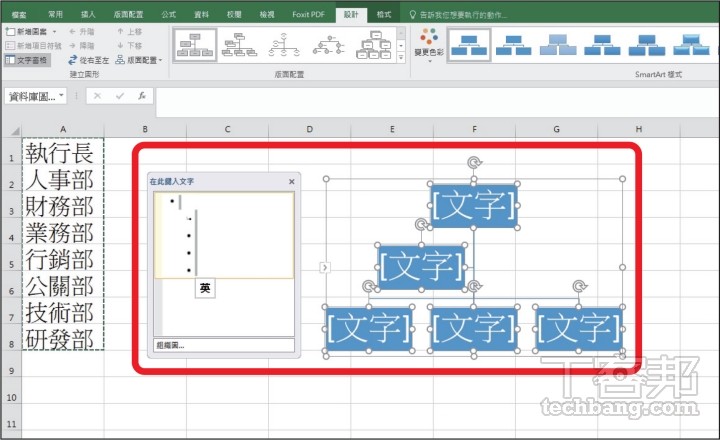Select the name and title organization chart layout
720x440 pixels.
pos(239,45)
